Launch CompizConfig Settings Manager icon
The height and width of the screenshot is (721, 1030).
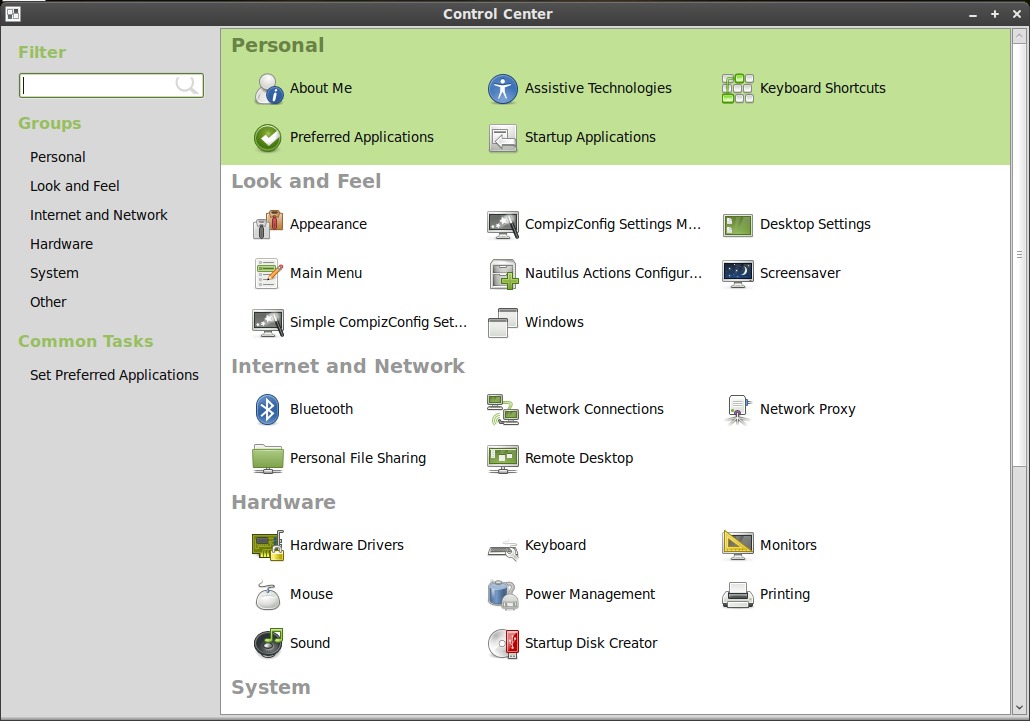[503, 225]
